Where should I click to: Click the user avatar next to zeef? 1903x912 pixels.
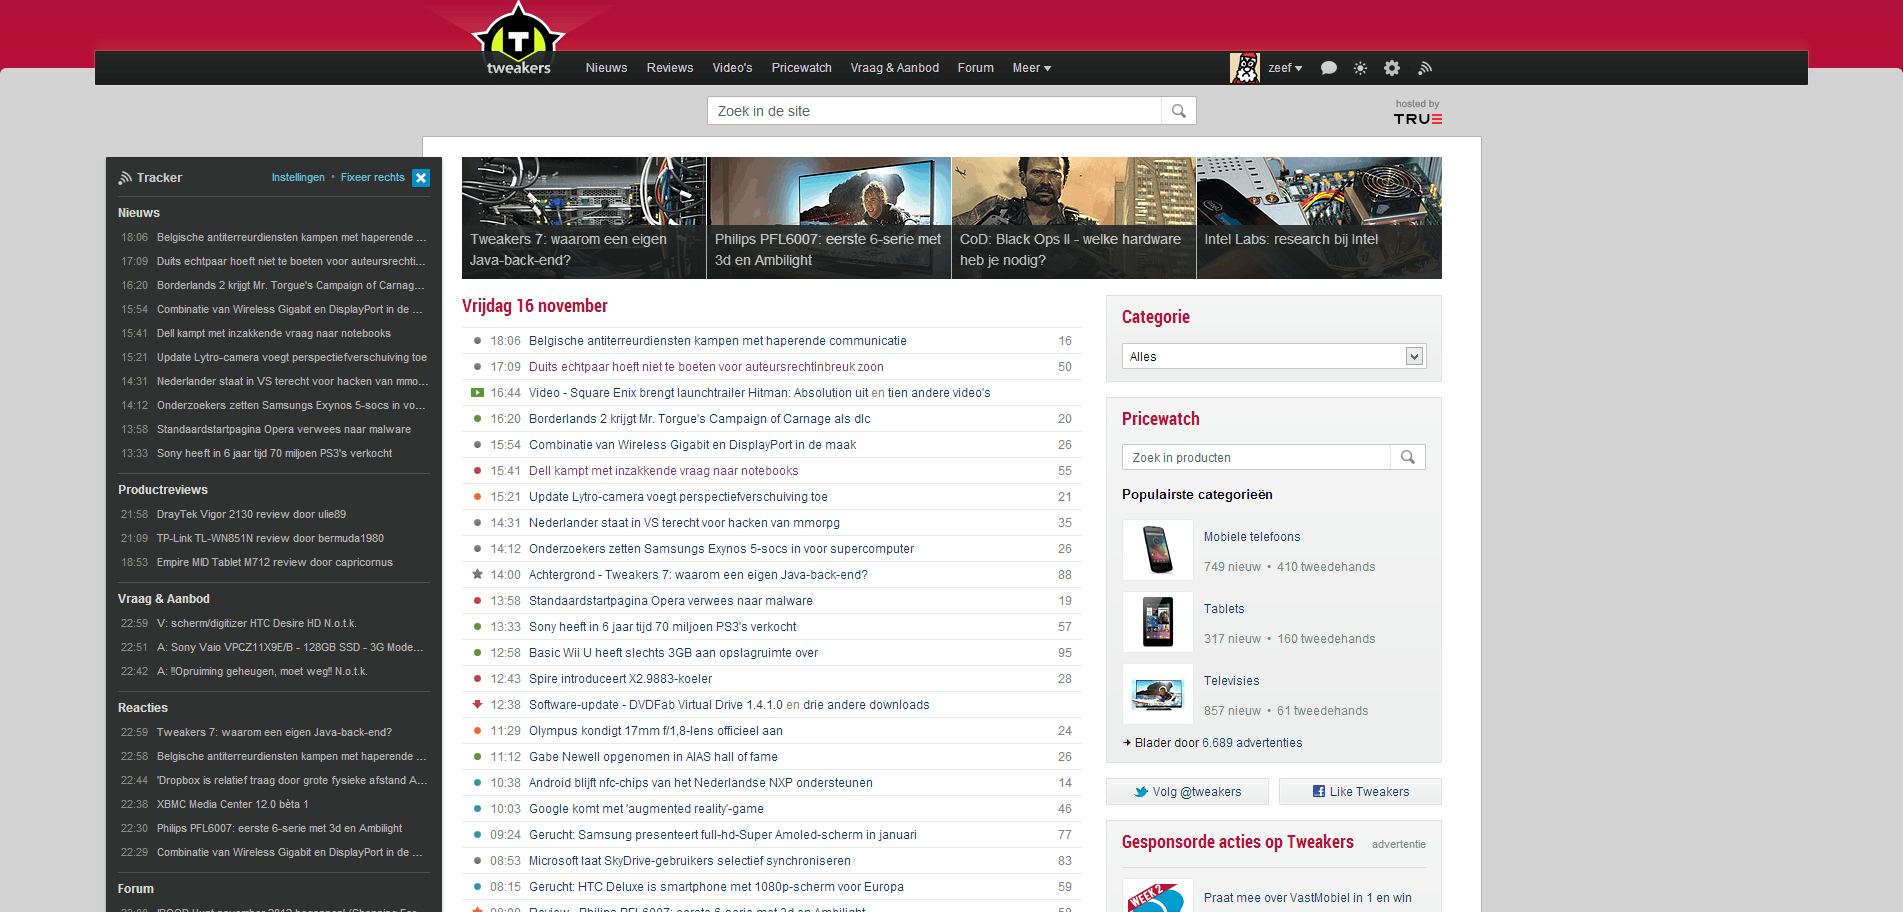1245,68
